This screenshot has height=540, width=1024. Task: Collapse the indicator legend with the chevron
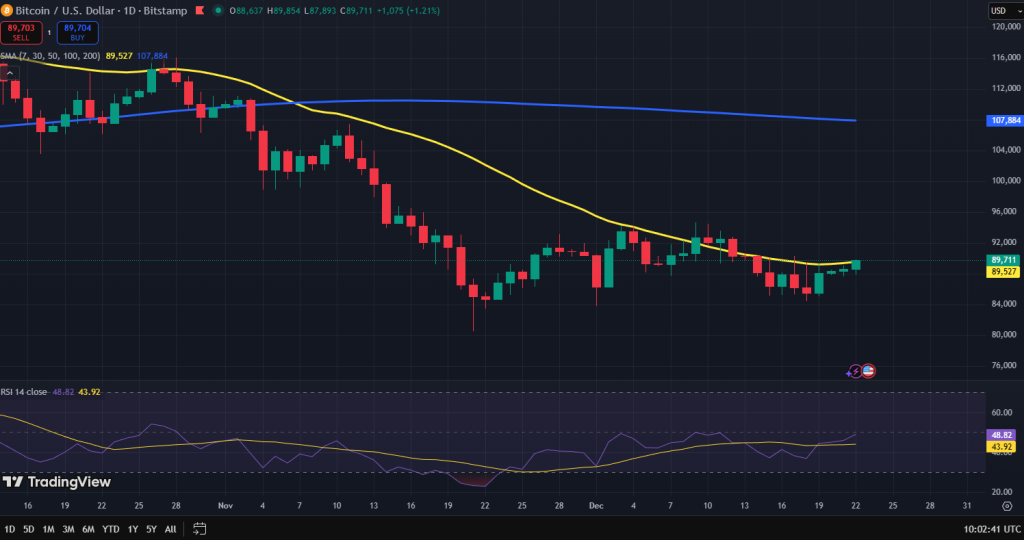pos(10,73)
